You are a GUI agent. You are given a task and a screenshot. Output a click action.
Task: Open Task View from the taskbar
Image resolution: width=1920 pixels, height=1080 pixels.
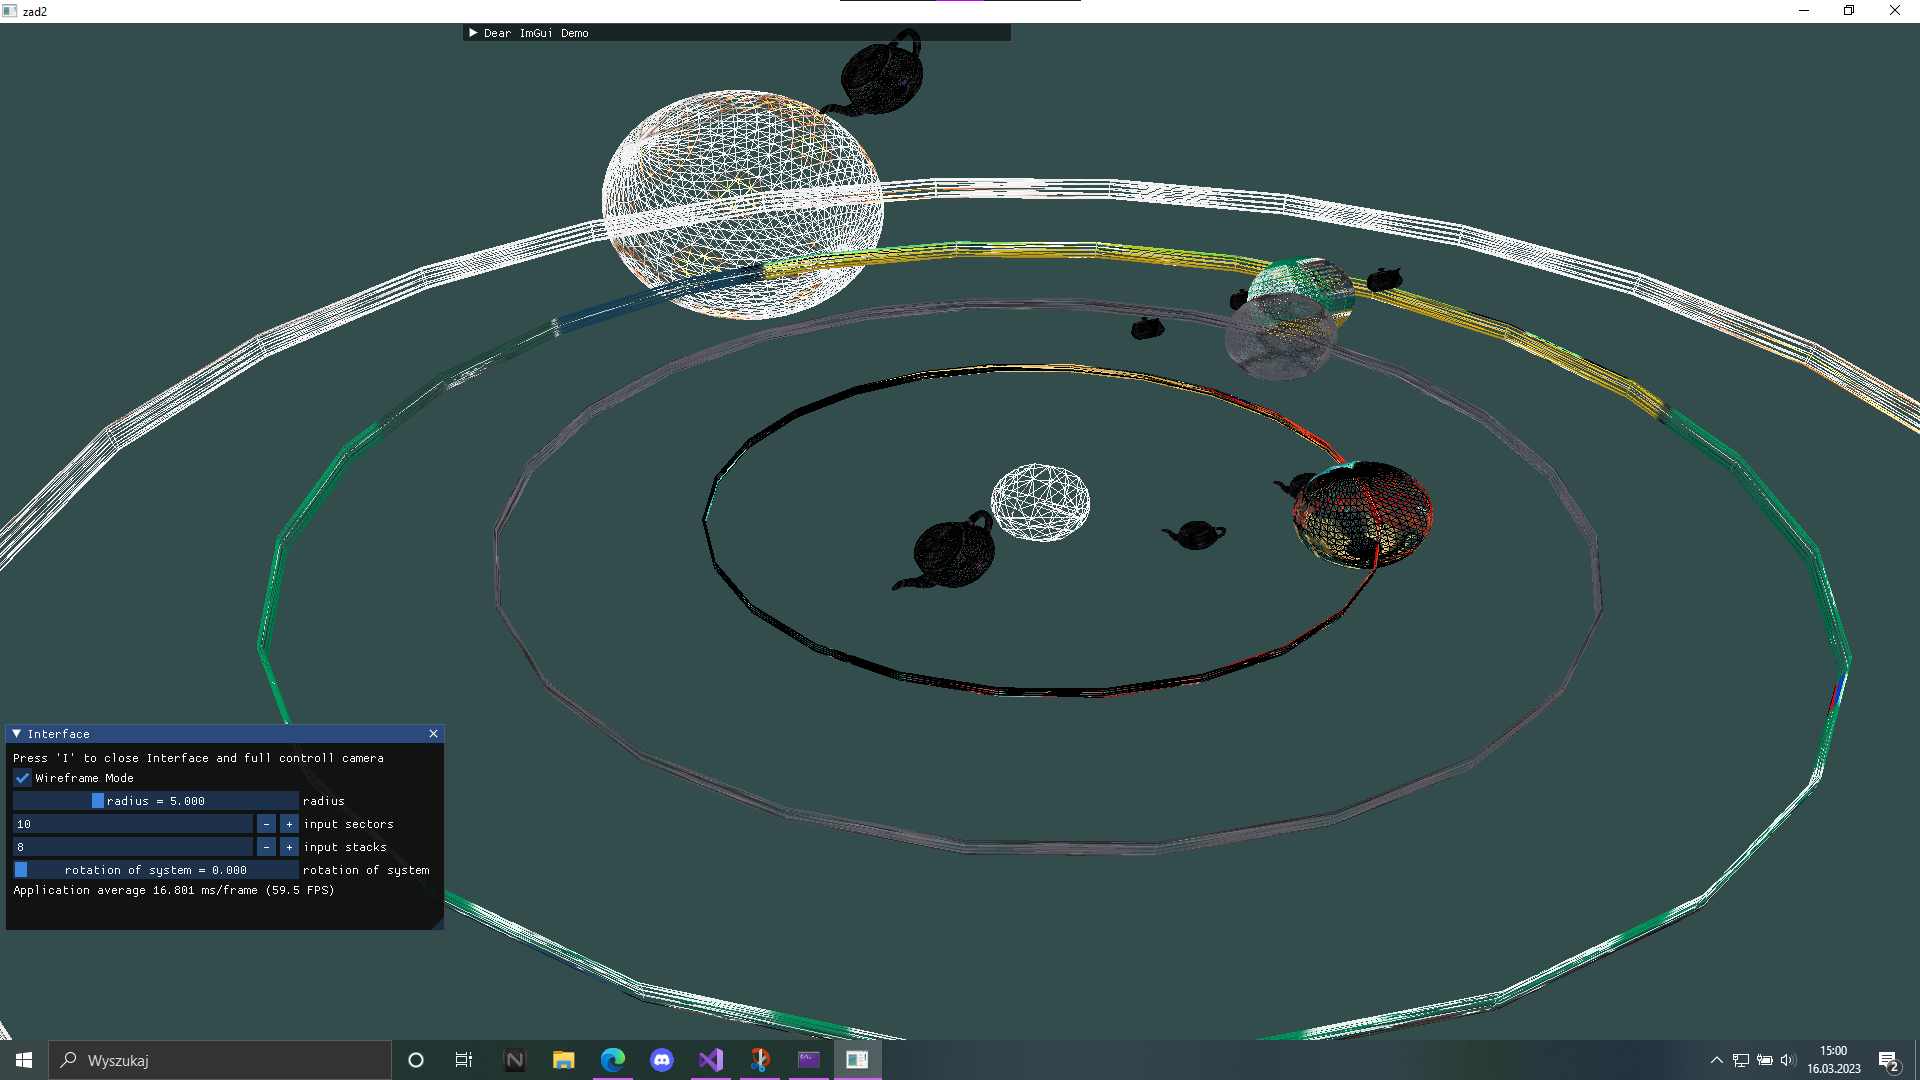point(463,1060)
